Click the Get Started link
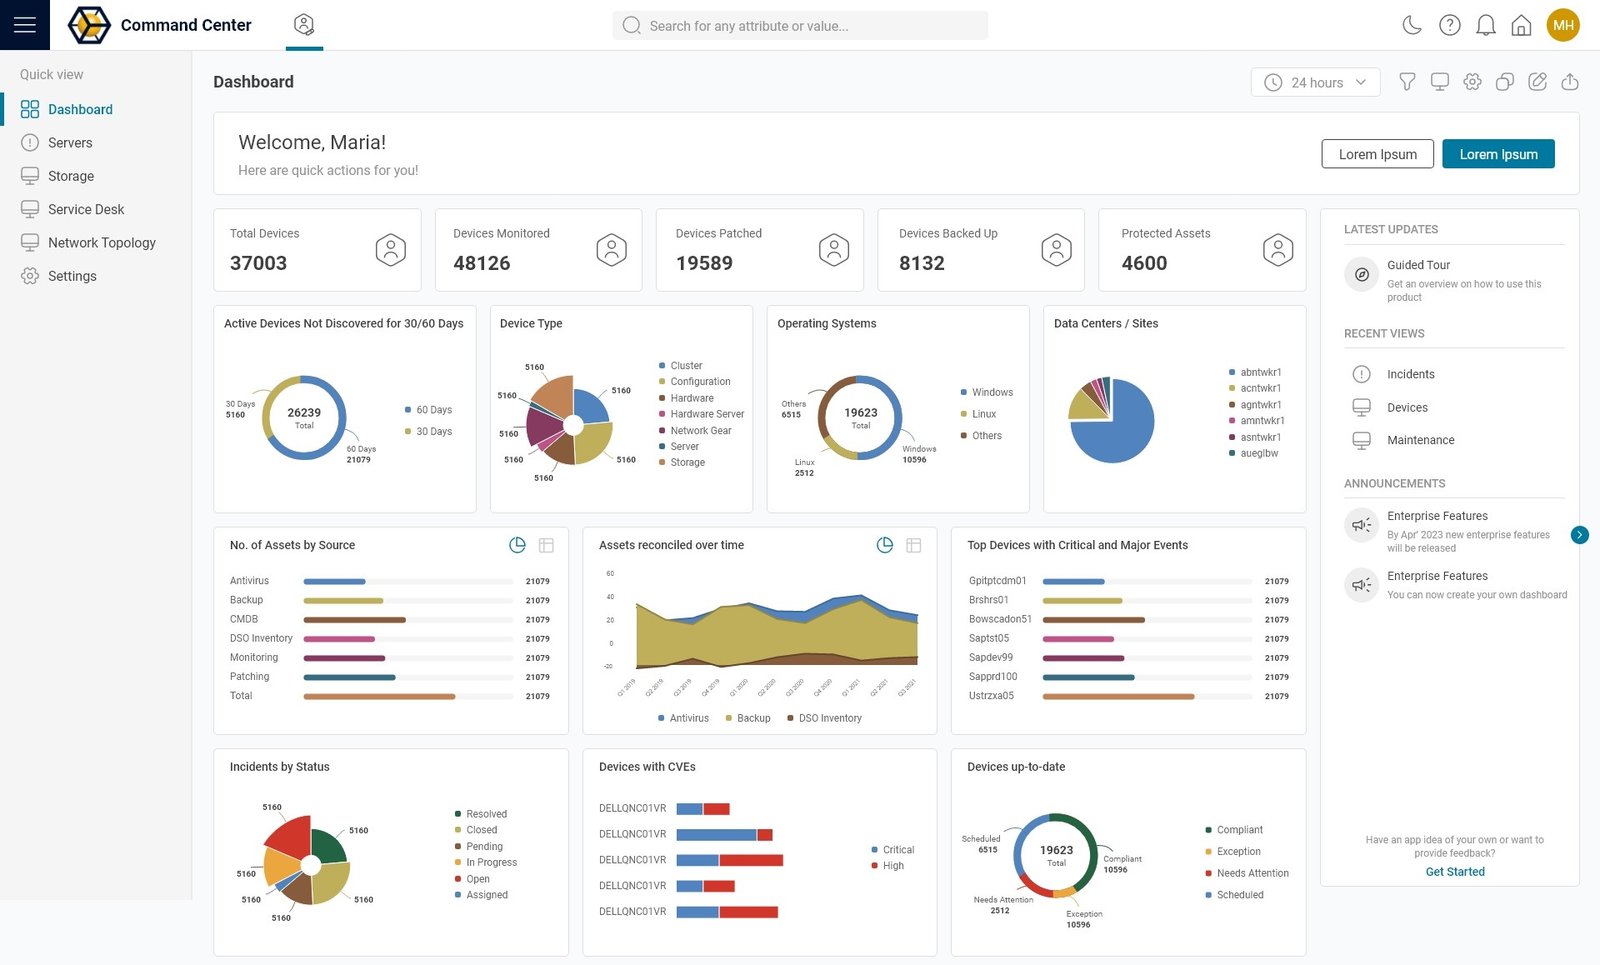1600x965 pixels. point(1455,872)
